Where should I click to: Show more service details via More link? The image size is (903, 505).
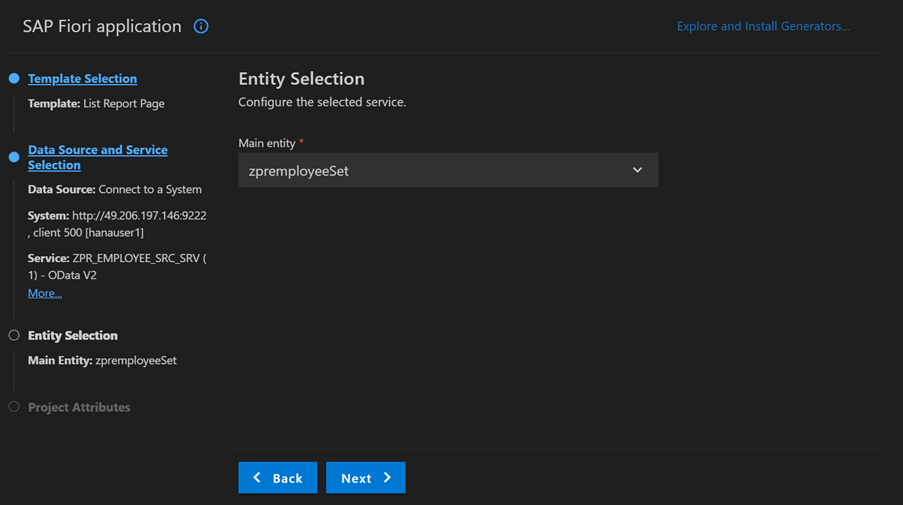pyautogui.click(x=45, y=293)
